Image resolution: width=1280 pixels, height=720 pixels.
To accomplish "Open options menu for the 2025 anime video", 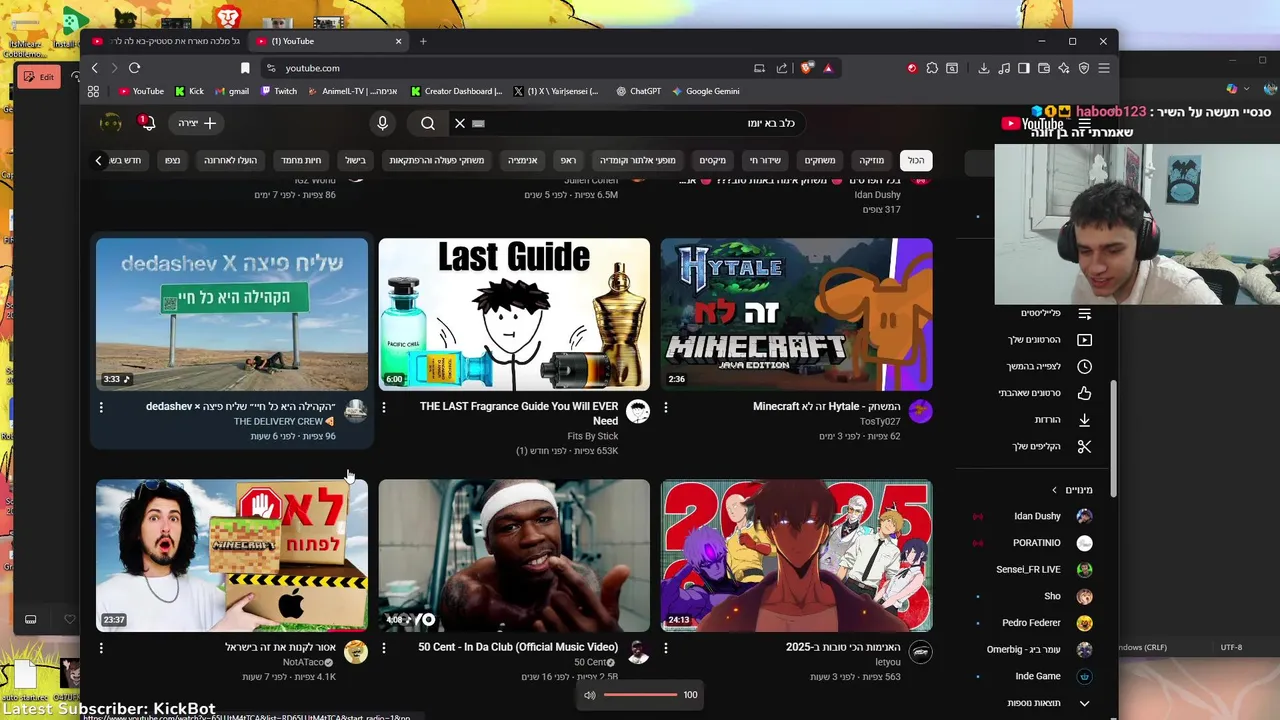I will pos(666,648).
